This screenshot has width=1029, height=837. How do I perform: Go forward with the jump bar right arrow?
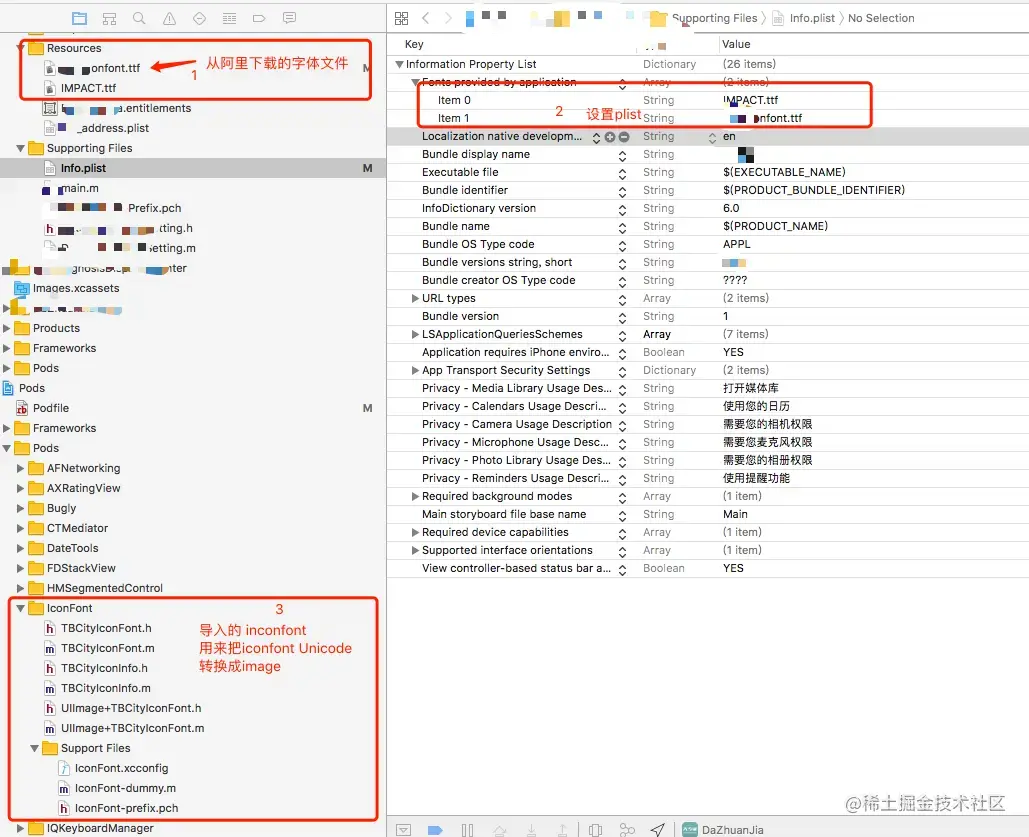point(448,18)
